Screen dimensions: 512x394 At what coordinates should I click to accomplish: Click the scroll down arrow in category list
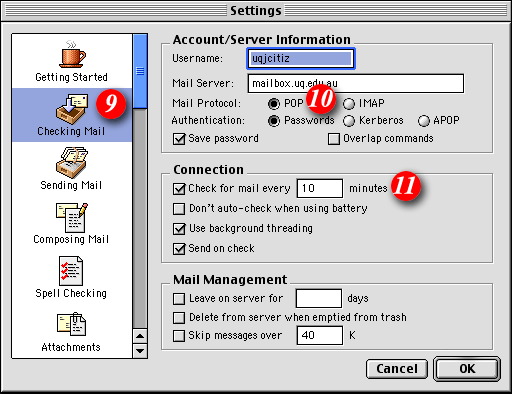coord(140,351)
